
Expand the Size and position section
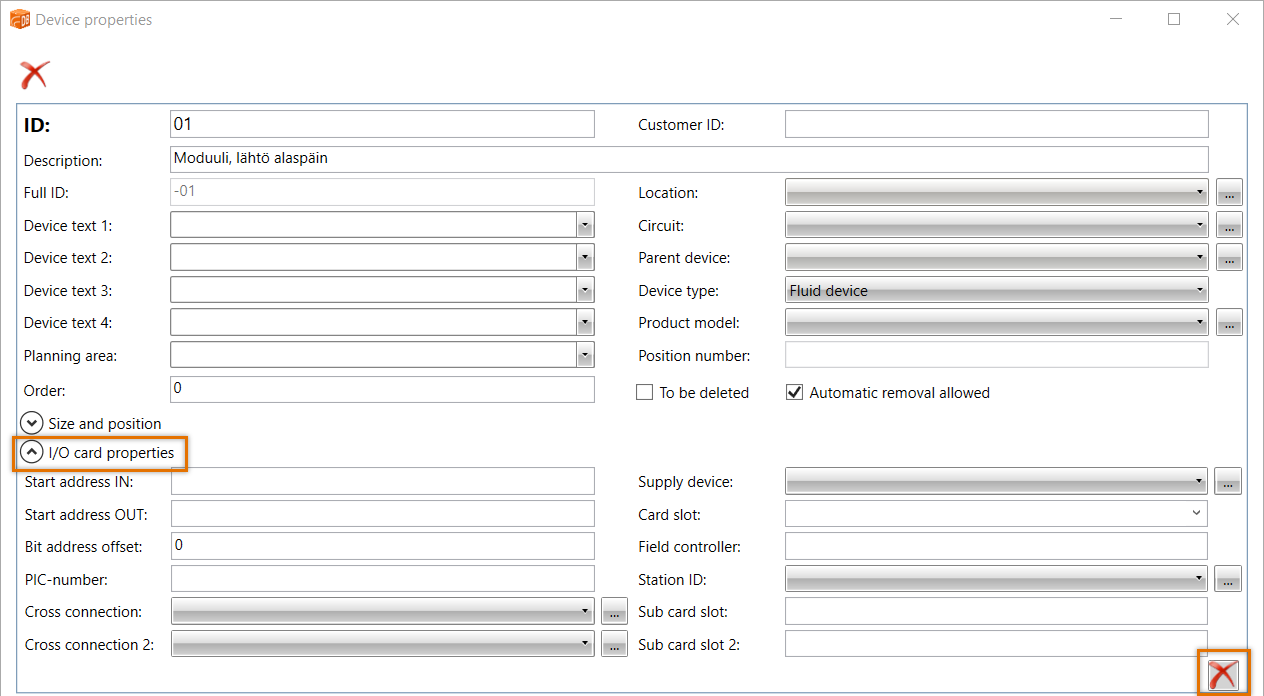(32, 423)
